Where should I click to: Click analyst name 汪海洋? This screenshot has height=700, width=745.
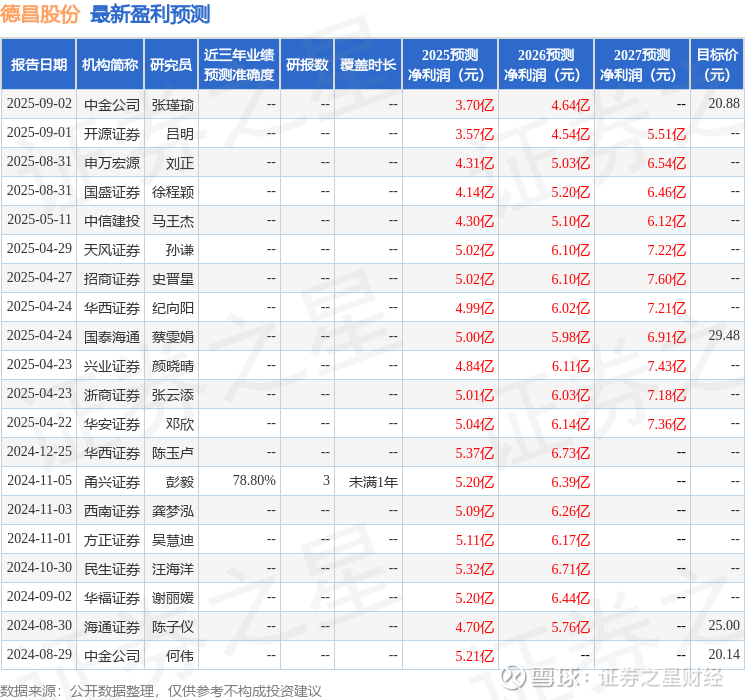pyautogui.click(x=173, y=569)
